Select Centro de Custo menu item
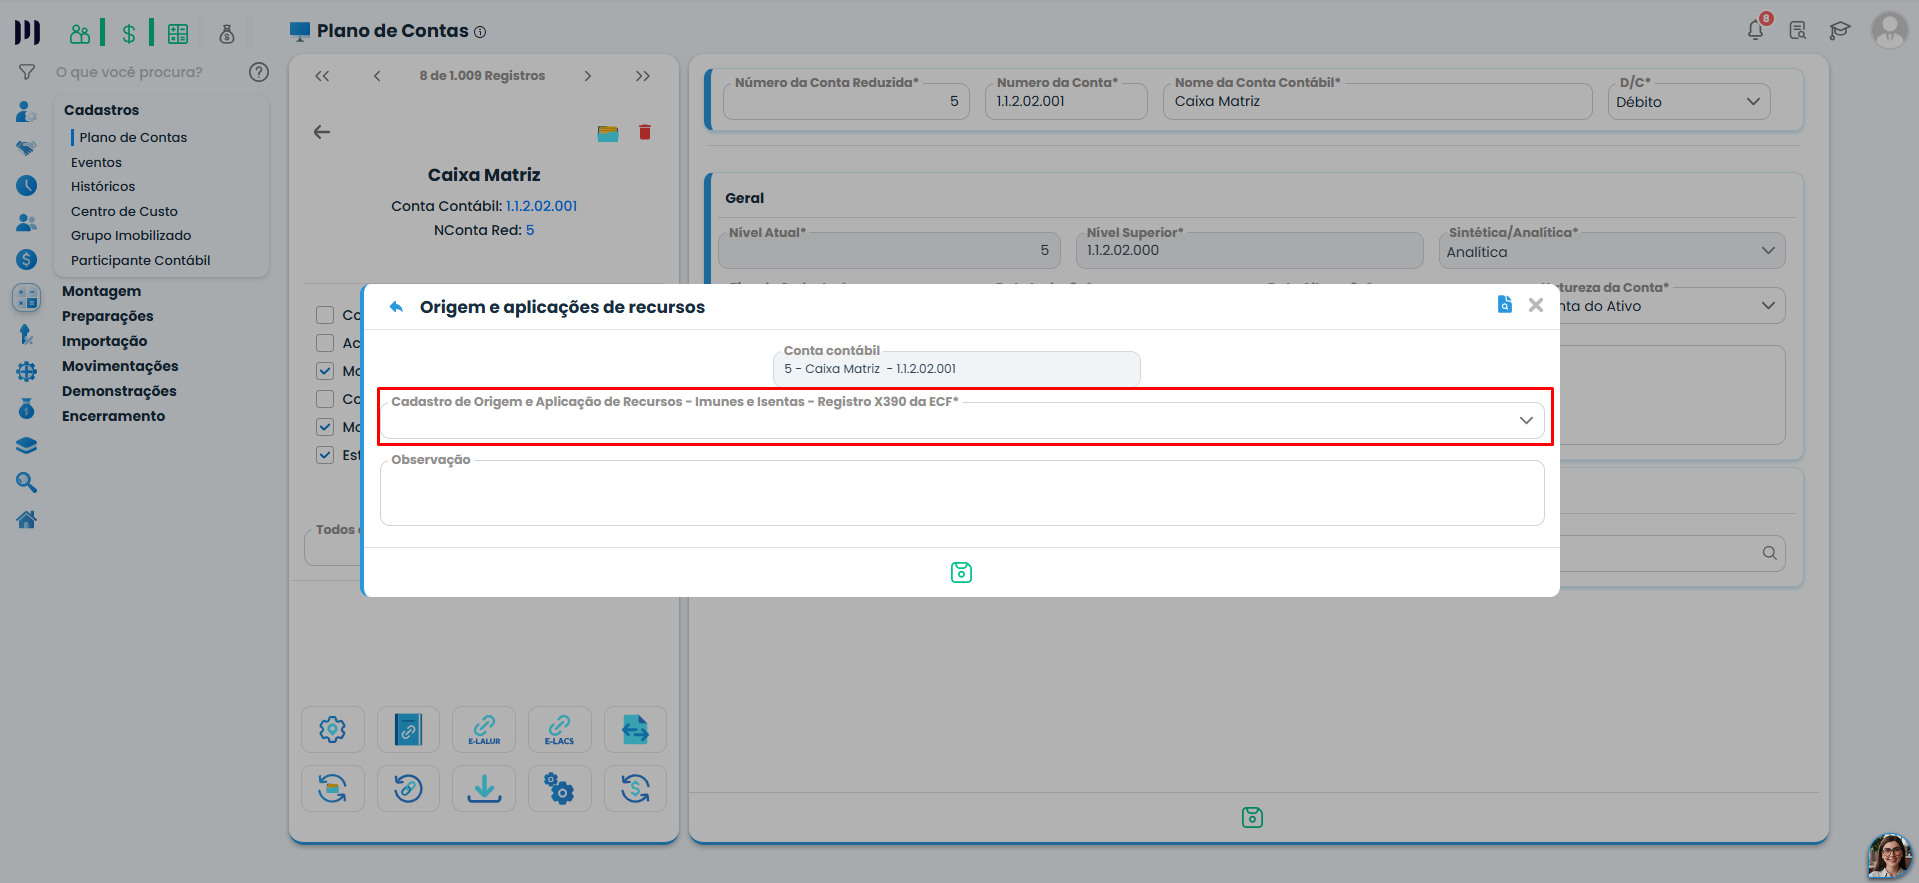Image resolution: width=1919 pixels, height=883 pixels. tap(124, 211)
